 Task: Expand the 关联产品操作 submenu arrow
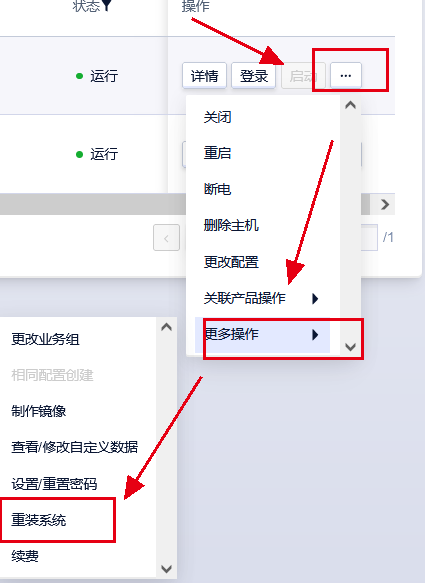315,299
